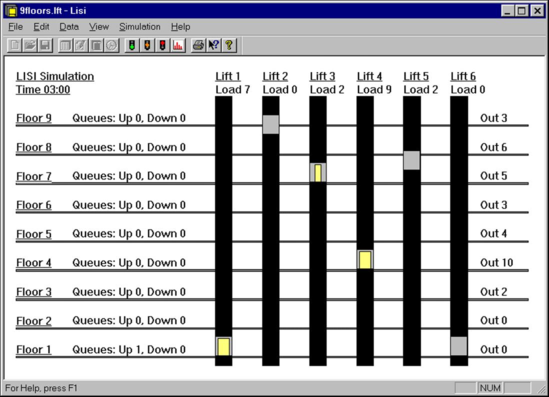Click the Floor 4 label
The width and height of the screenshot is (549, 397).
point(34,263)
